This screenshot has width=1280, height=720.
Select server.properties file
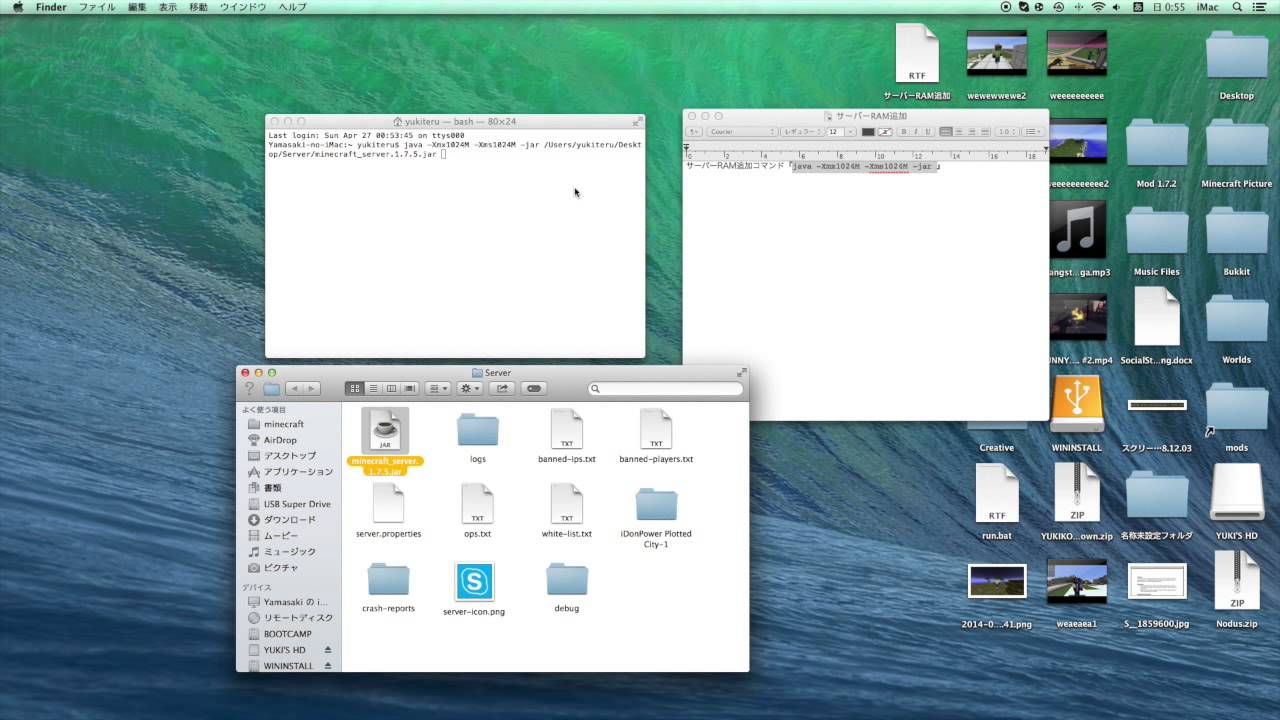tap(388, 504)
